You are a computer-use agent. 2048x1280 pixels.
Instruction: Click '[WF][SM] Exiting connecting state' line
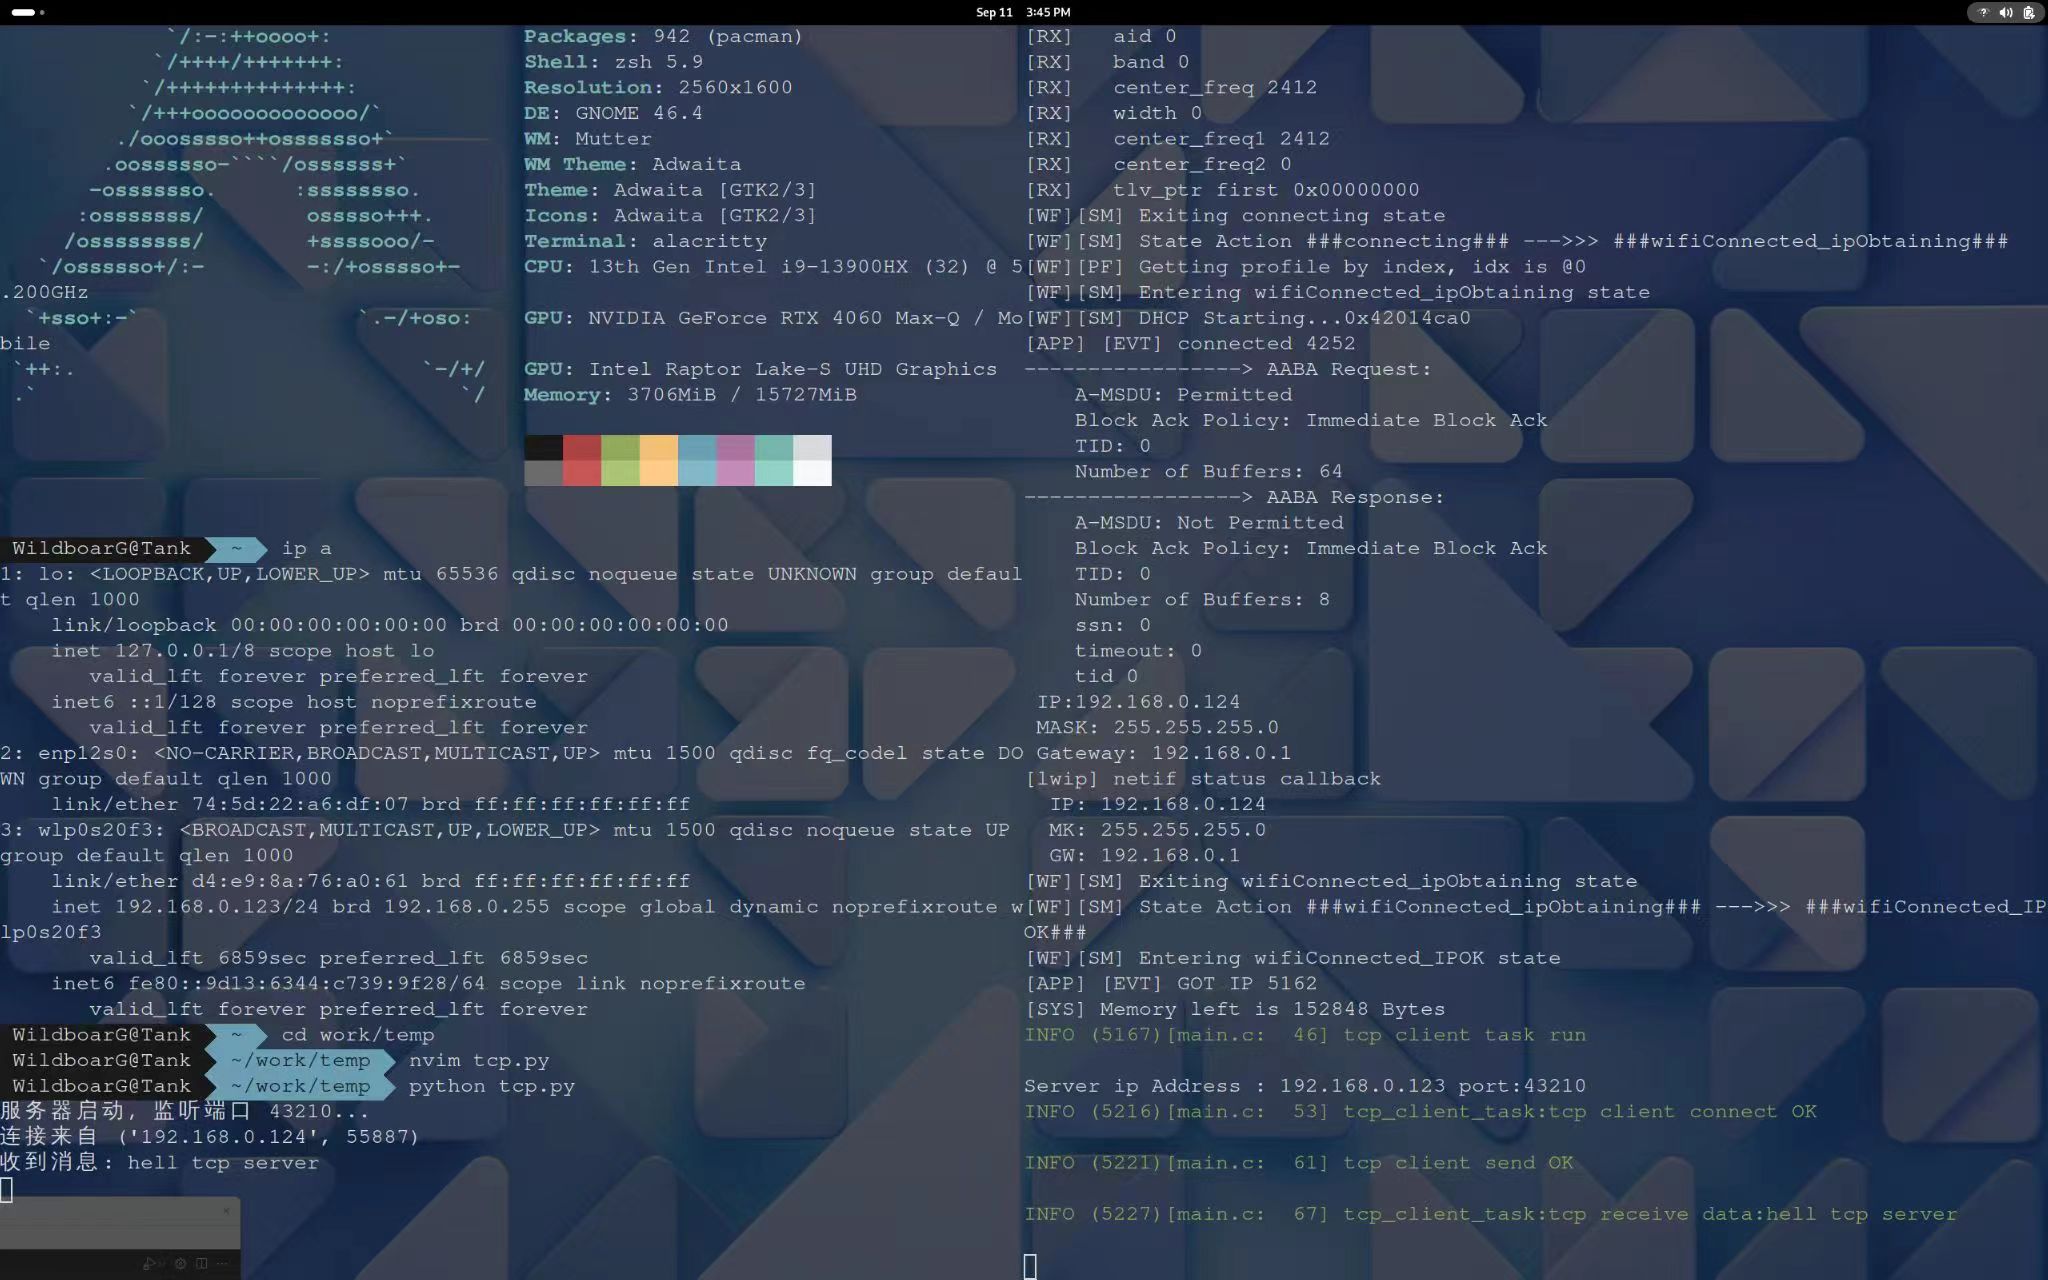1235,216
